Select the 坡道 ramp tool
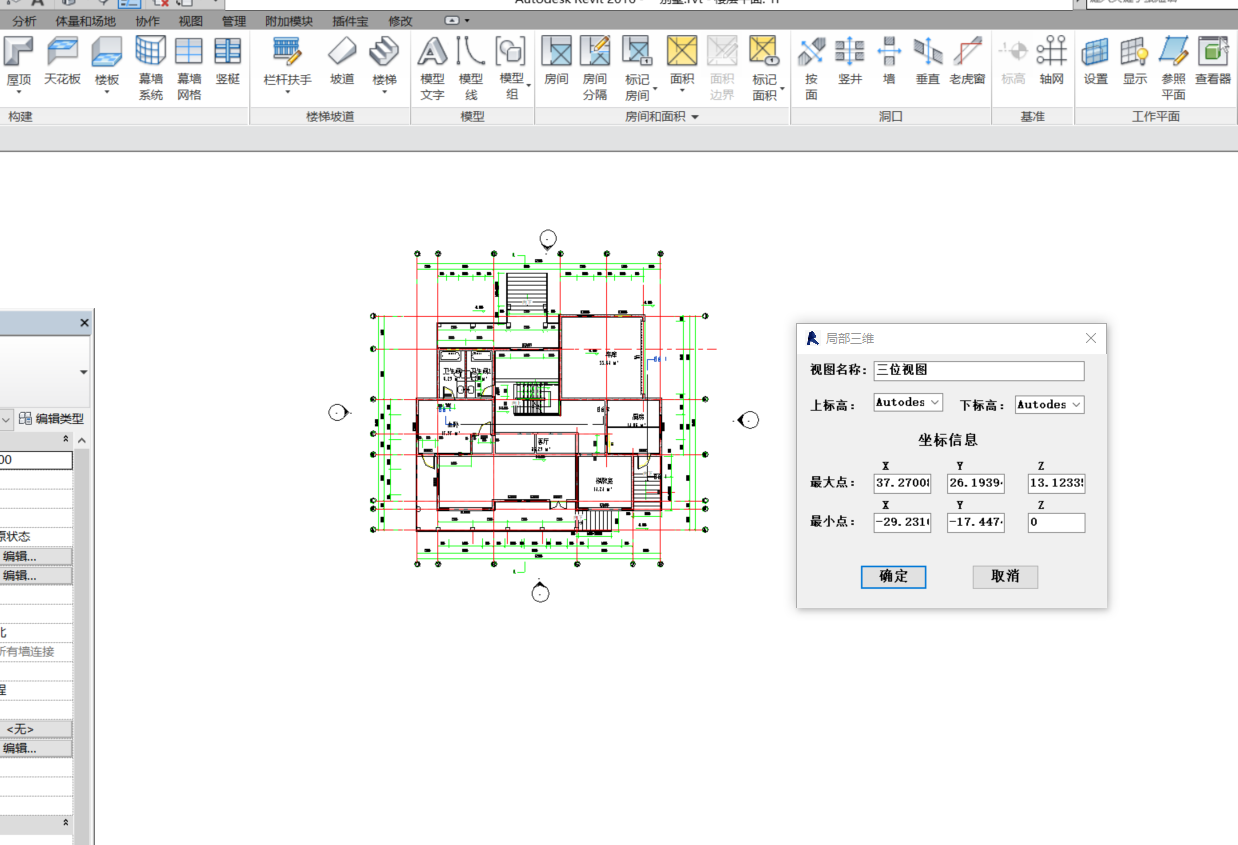 point(342,60)
